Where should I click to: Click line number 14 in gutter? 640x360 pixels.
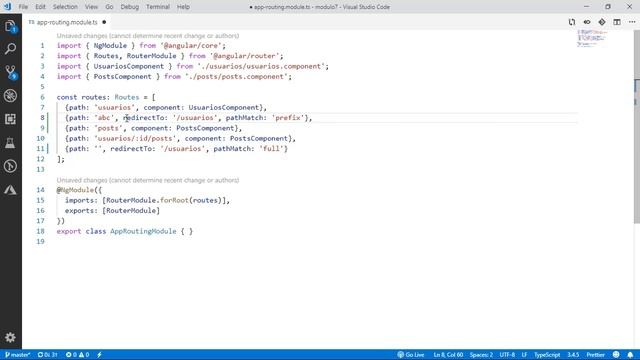point(40,190)
